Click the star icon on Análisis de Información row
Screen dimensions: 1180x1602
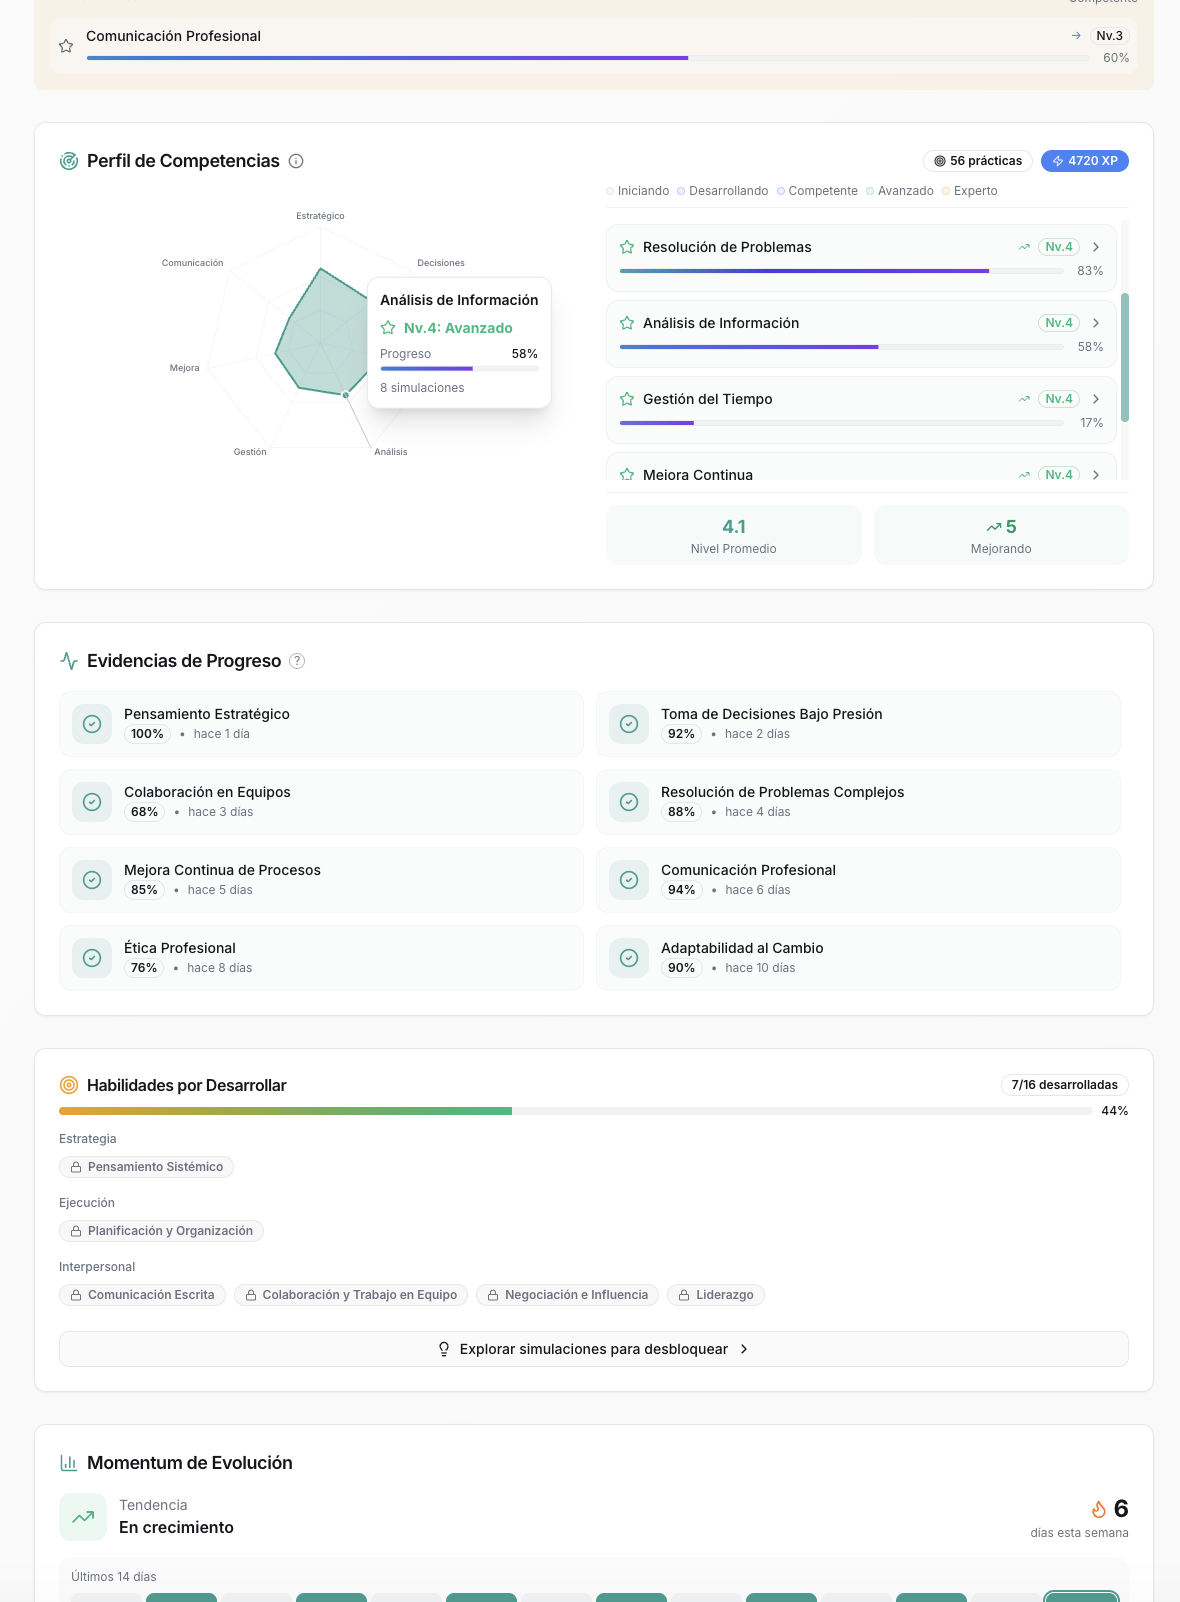(627, 323)
